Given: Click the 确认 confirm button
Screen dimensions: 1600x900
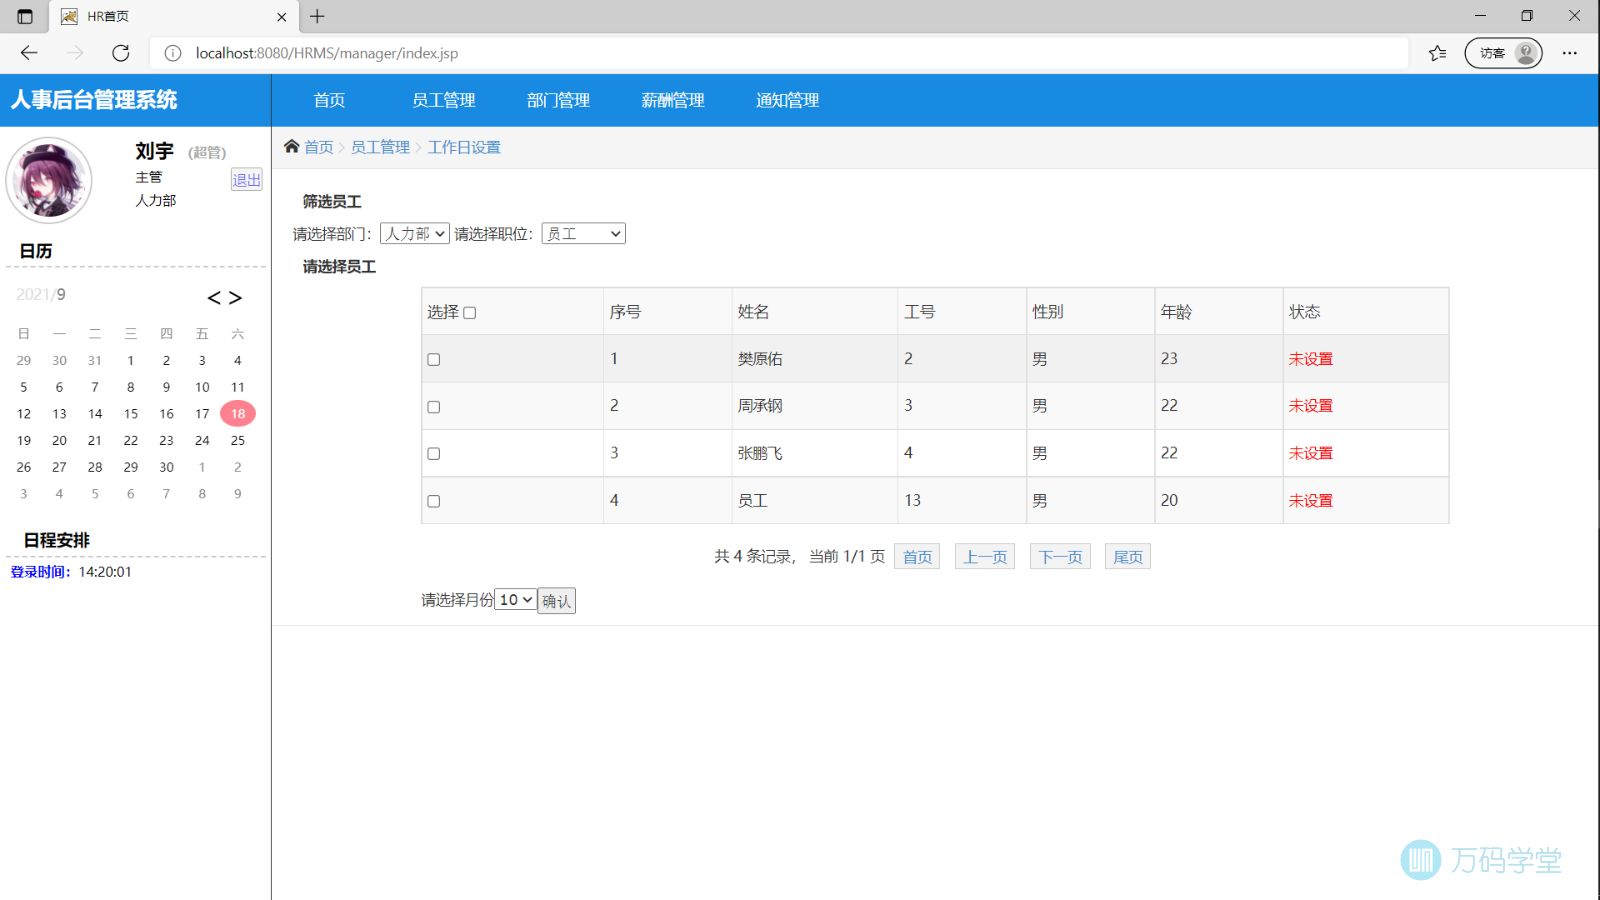Looking at the screenshot, I should (556, 601).
